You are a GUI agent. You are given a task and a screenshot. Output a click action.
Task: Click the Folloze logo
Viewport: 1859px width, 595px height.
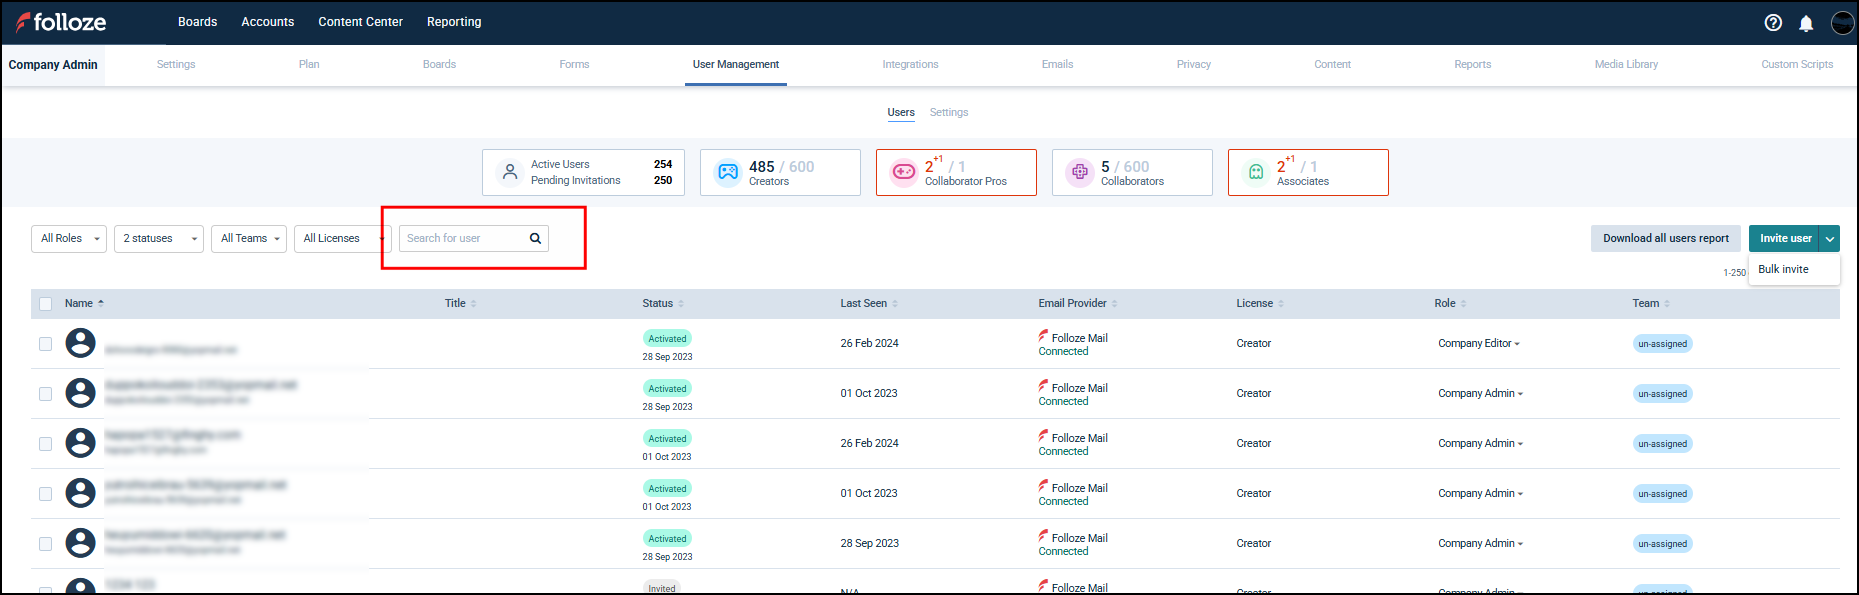tap(61, 22)
